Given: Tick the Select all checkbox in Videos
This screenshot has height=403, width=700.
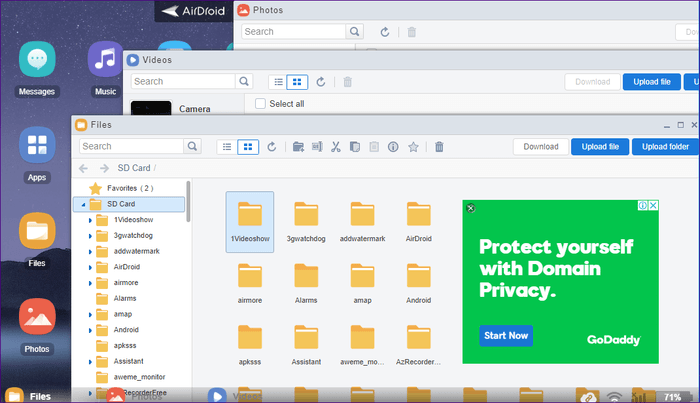Looking at the screenshot, I should pyautogui.click(x=260, y=104).
